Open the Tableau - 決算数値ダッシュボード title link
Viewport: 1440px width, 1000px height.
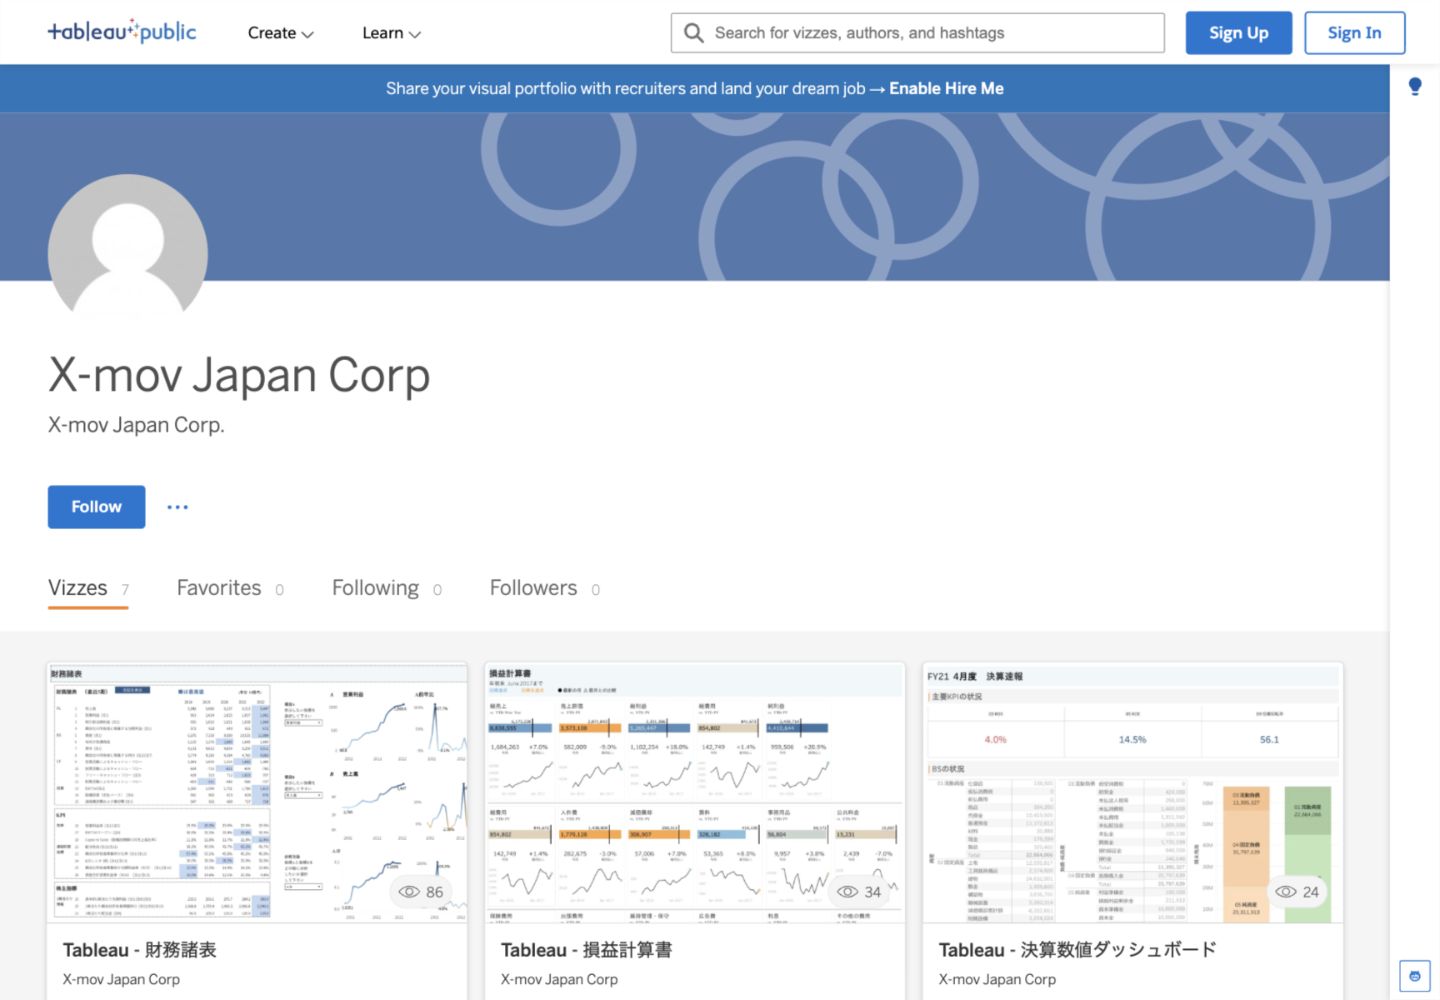(x=1077, y=950)
